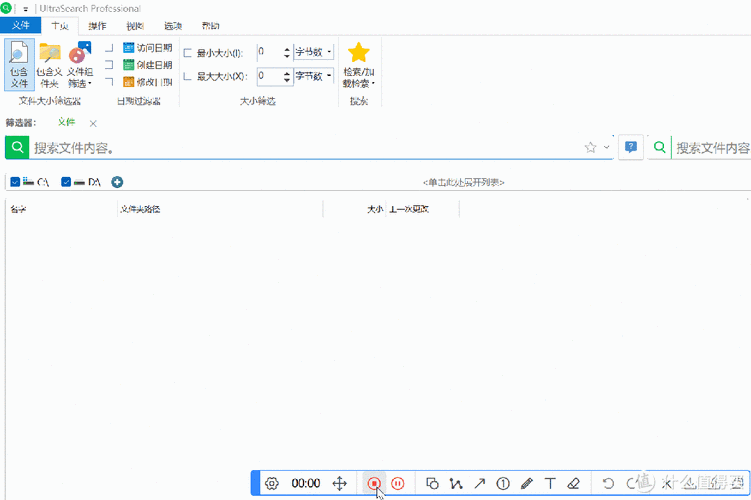Sort by the 大小 column header
This screenshot has height=500, width=751.
coord(354,209)
